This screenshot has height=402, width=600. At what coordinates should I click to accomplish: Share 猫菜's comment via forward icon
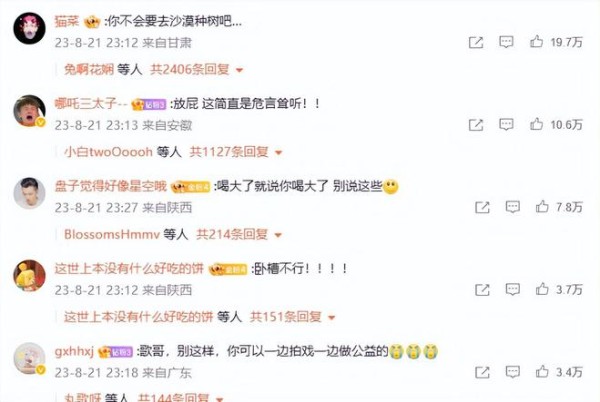click(476, 42)
